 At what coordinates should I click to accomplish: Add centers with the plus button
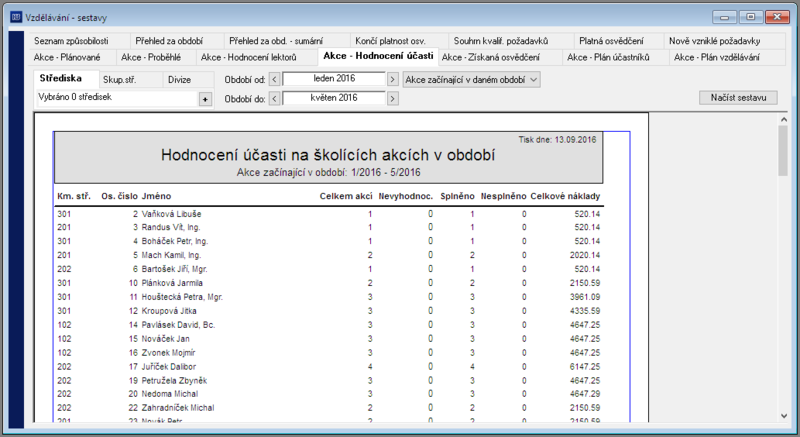coord(205,99)
